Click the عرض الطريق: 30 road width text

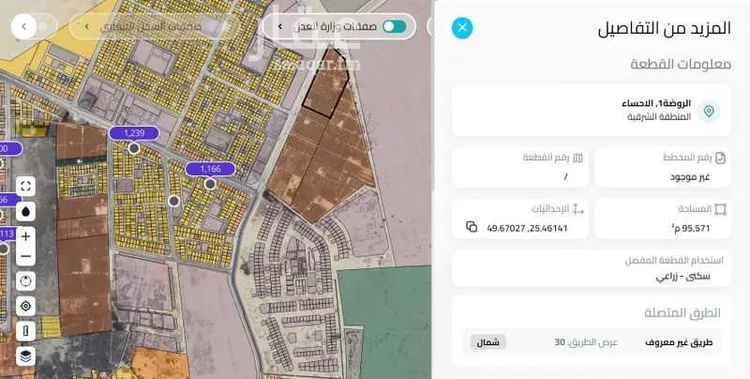586,343
